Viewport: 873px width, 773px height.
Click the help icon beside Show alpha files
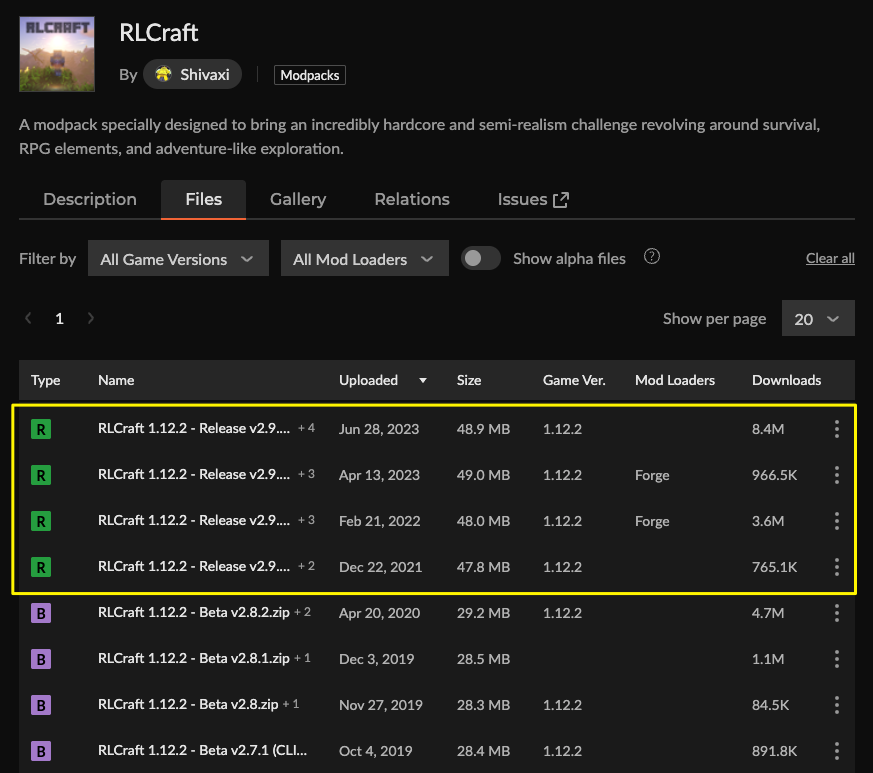651,257
